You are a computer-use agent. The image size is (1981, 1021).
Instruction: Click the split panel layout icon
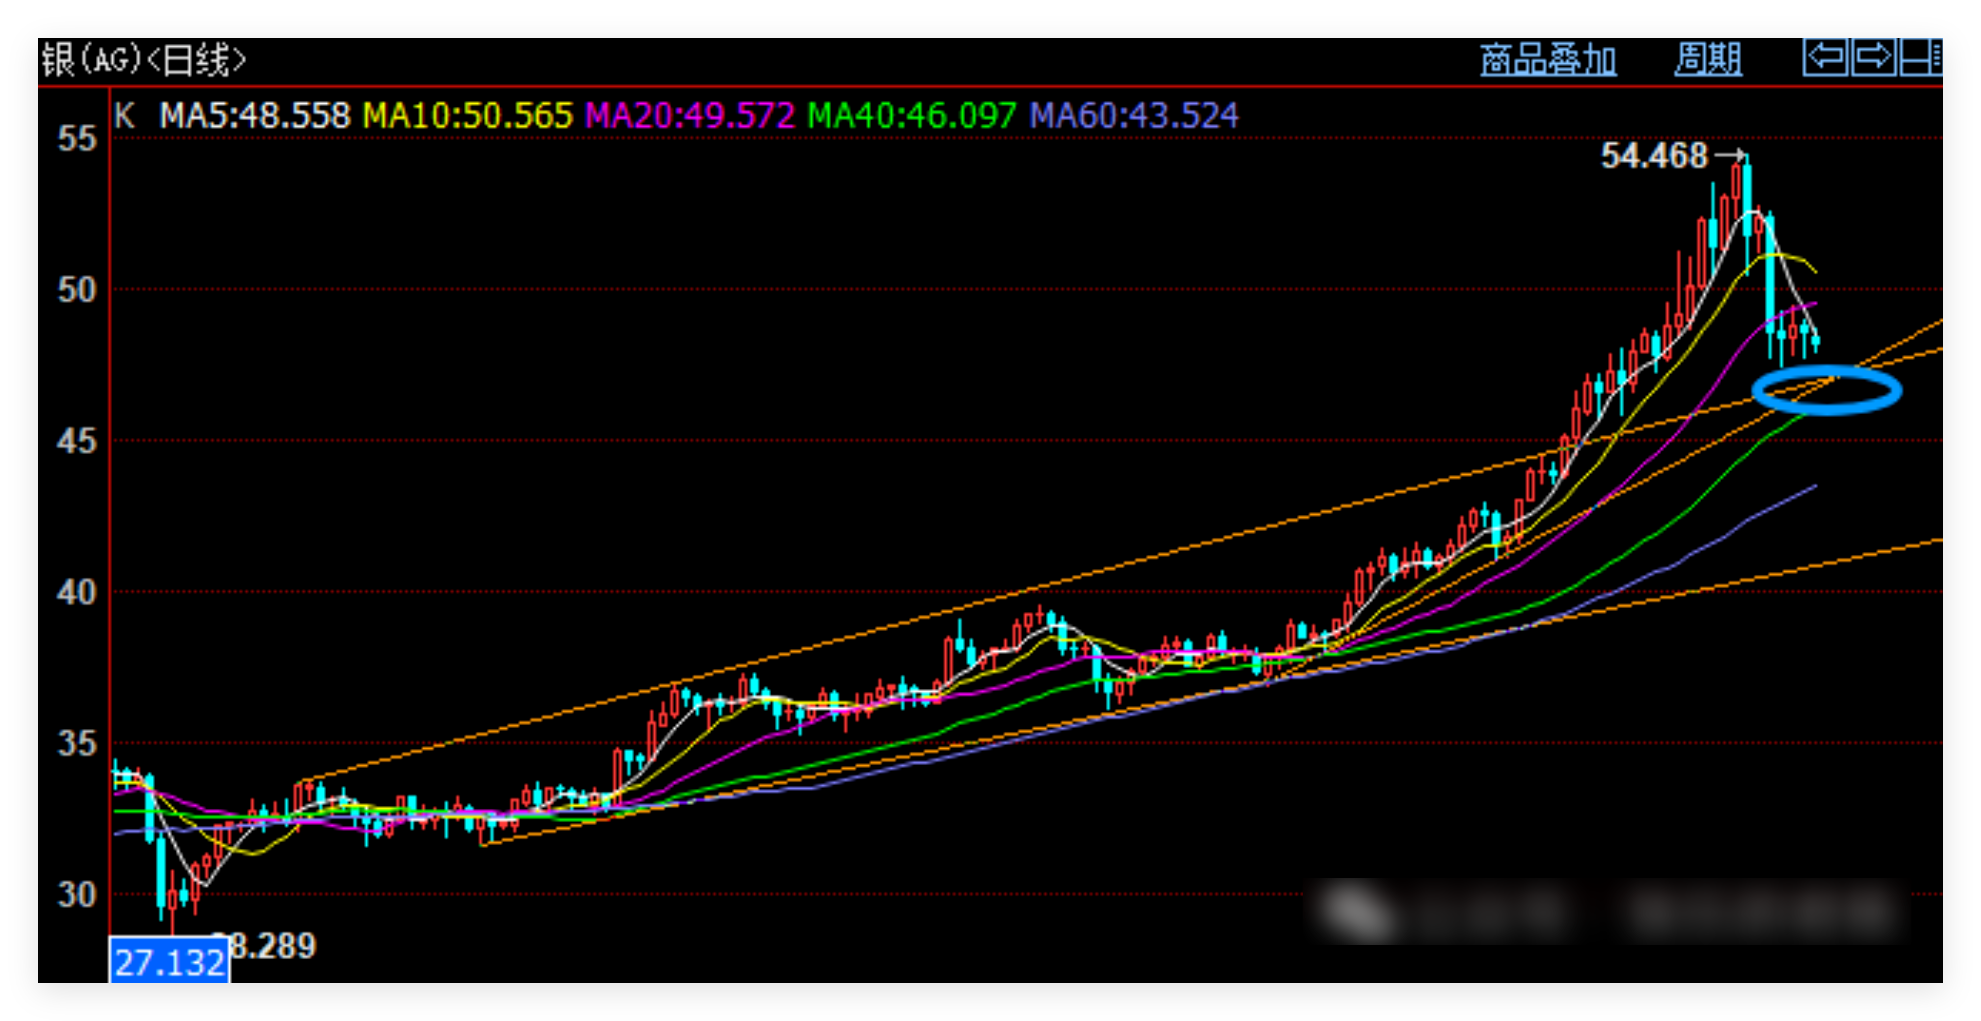pos(1920,57)
